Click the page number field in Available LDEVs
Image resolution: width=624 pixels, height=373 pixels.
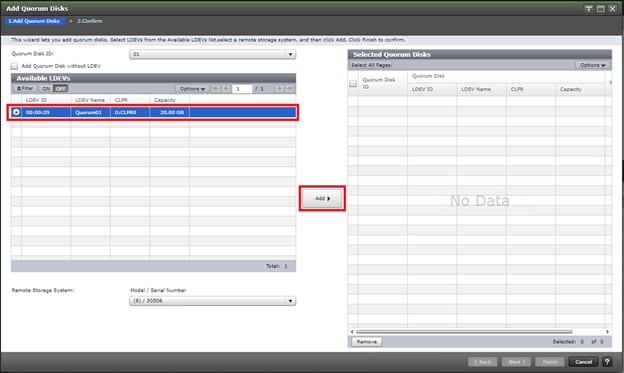tap(242, 88)
